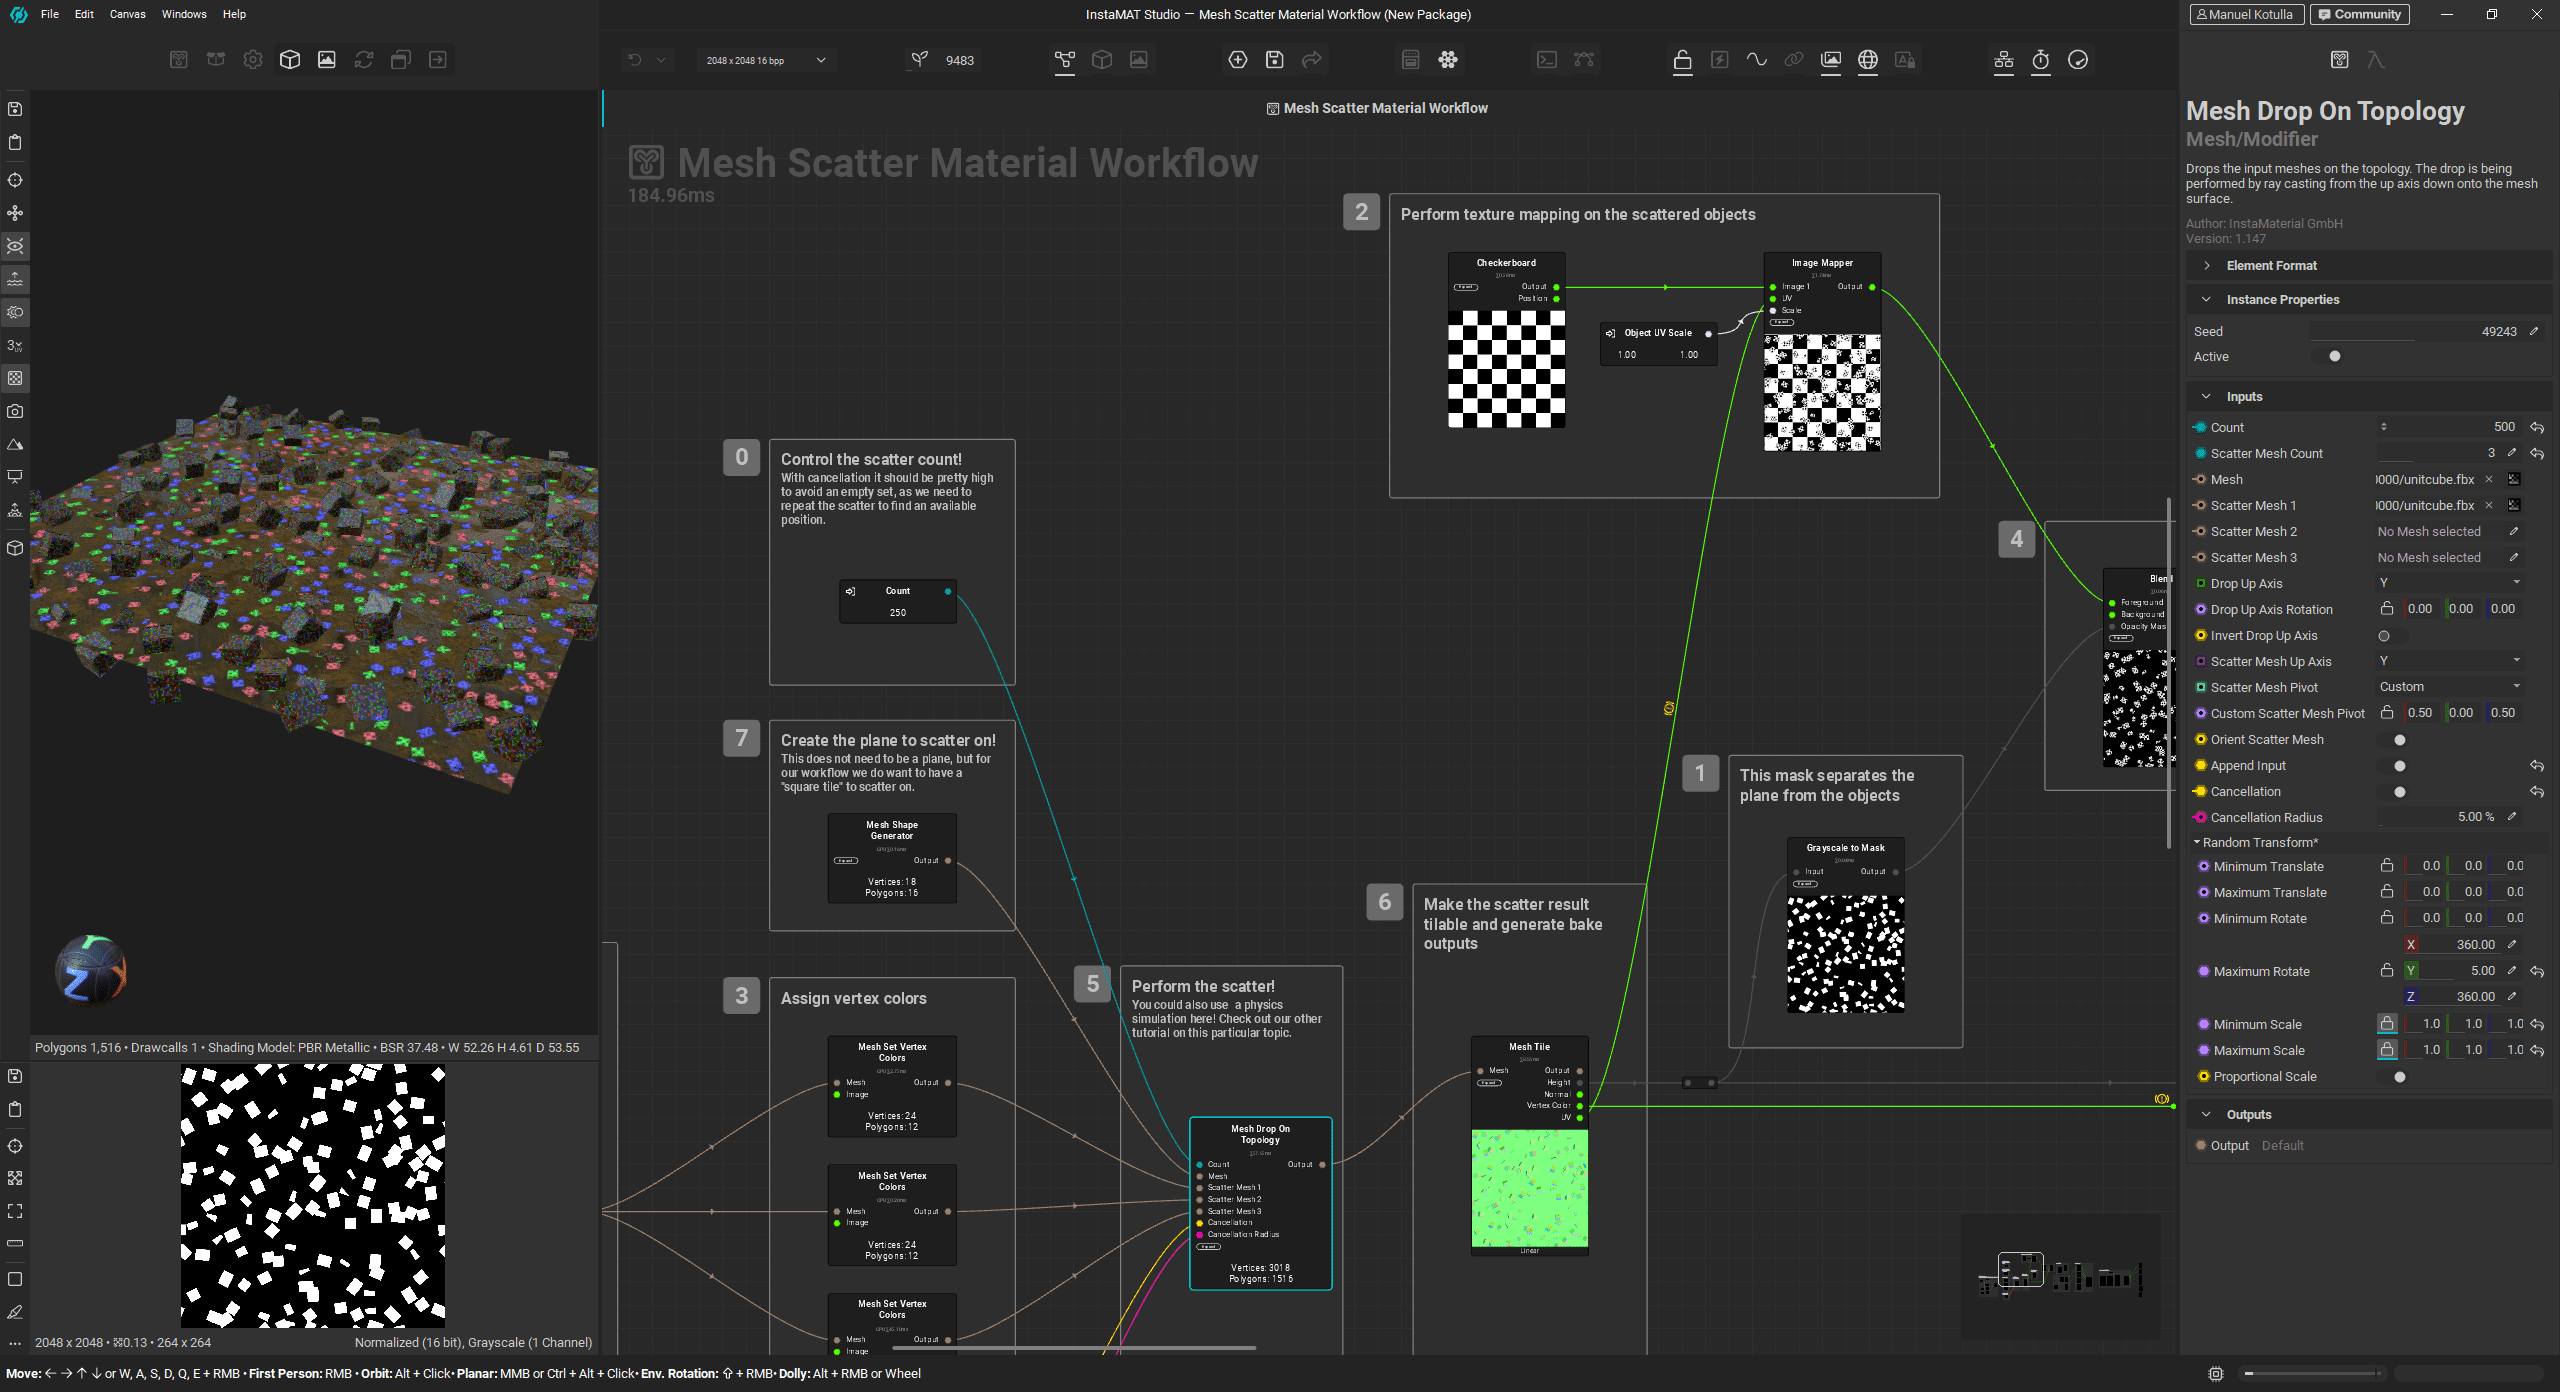
Task: Toggle the Maximum Scale lock
Action: 2387,1050
